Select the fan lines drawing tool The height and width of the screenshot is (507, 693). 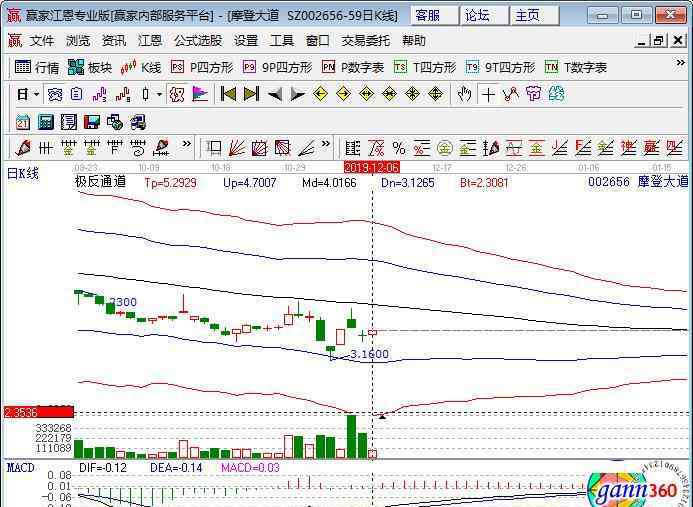point(237,148)
